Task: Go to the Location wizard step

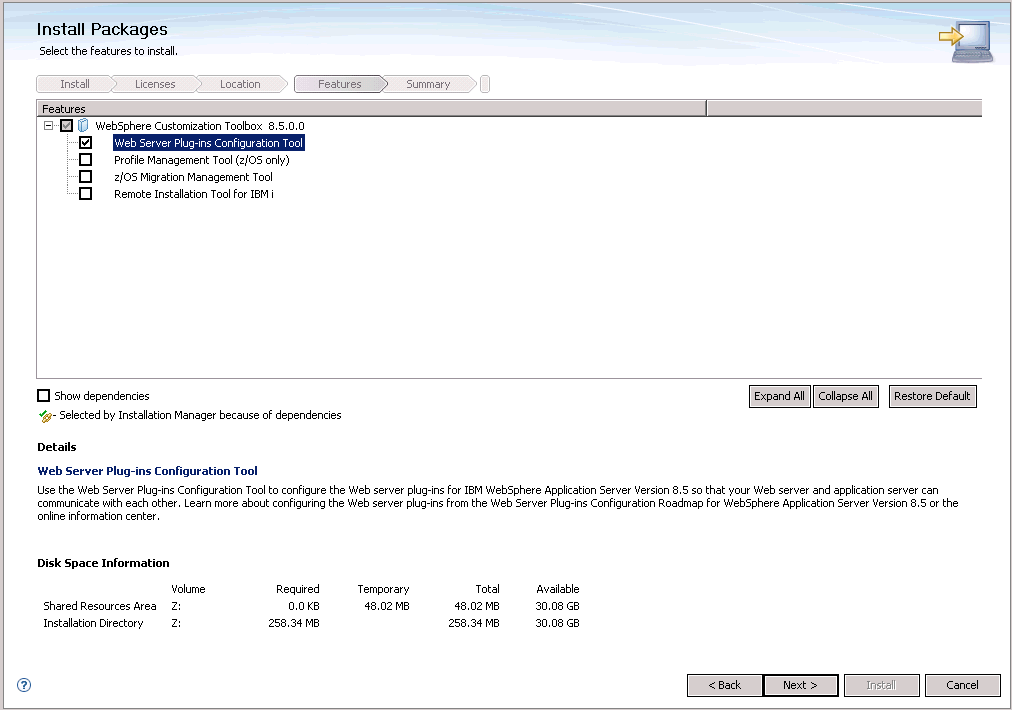Action: click(240, 84)
